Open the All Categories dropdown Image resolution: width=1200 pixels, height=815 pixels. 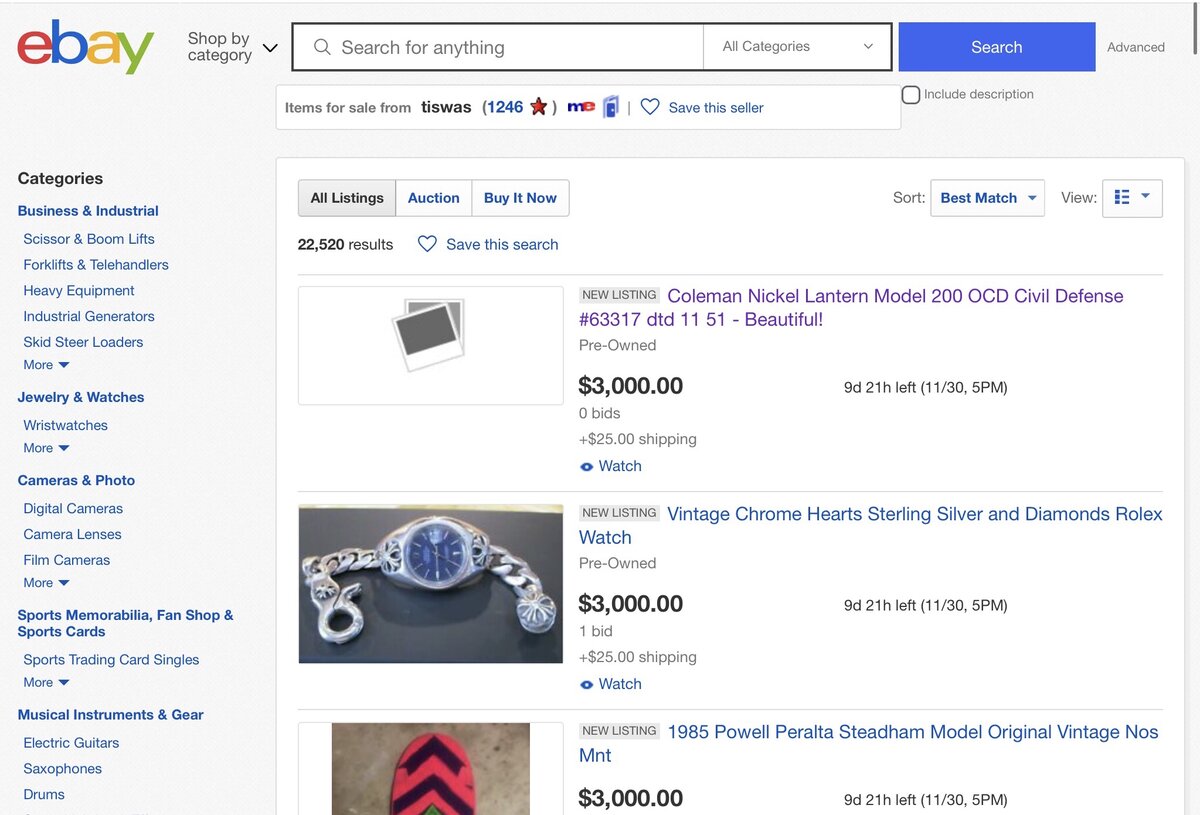click(797, 47)
